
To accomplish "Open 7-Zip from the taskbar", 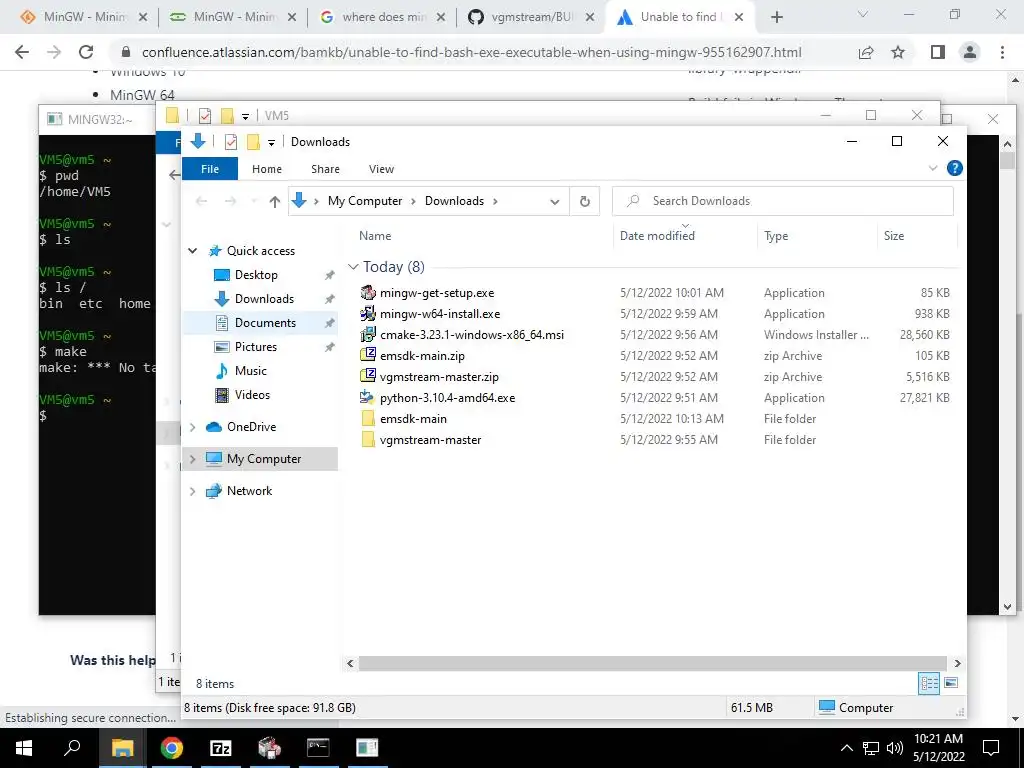I will pos(220,748).
